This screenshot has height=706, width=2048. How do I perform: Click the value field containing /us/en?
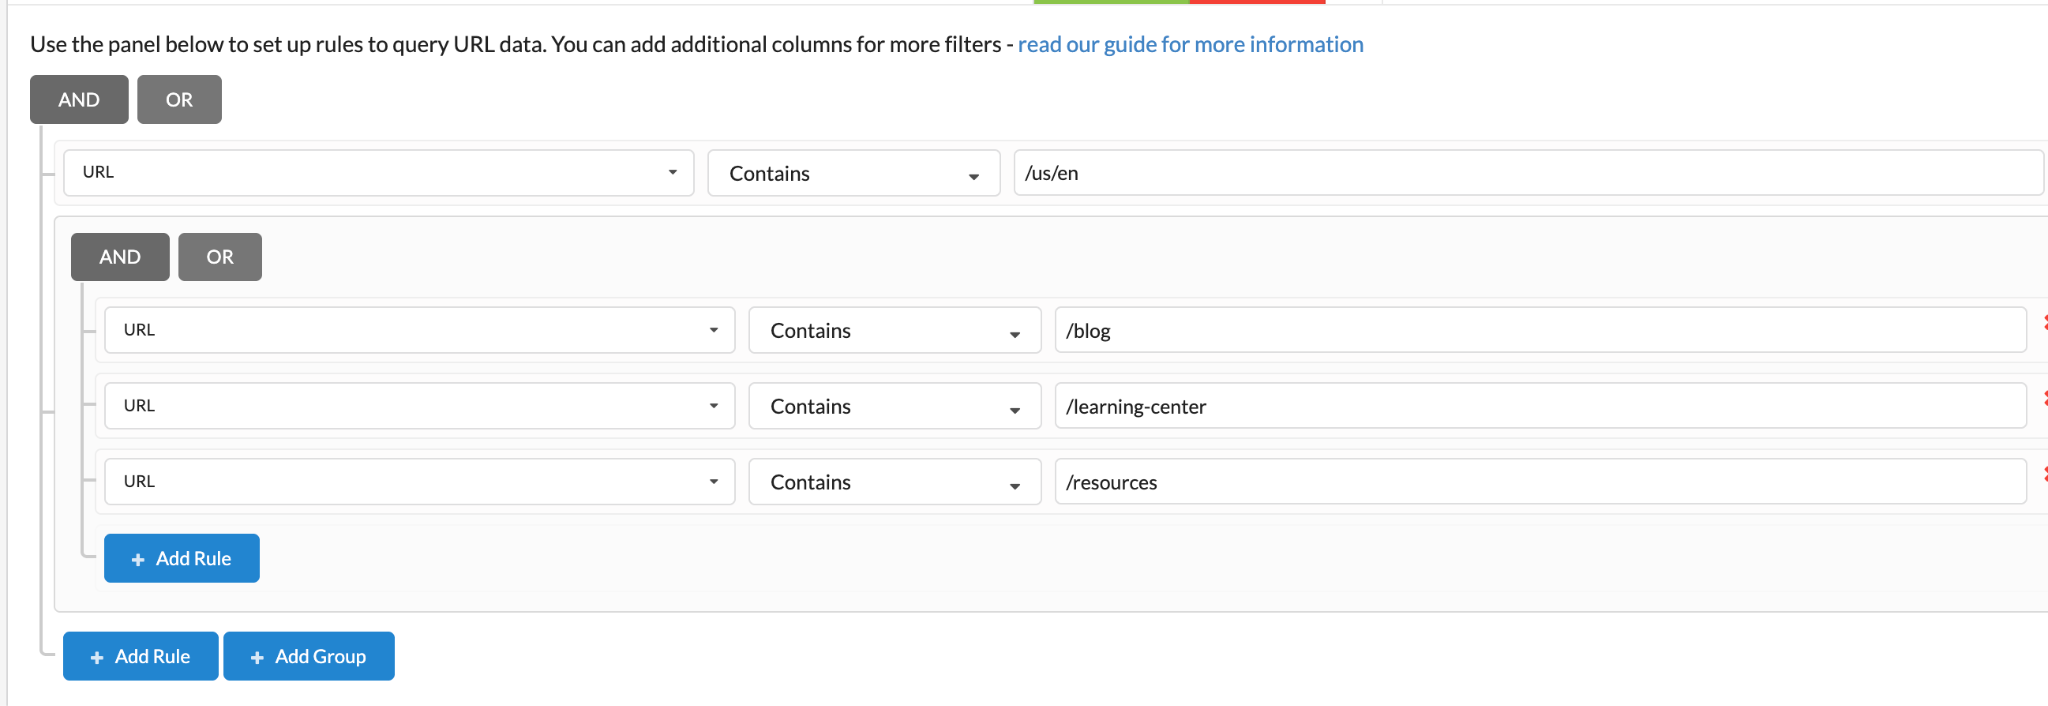tap(1529, 173)
